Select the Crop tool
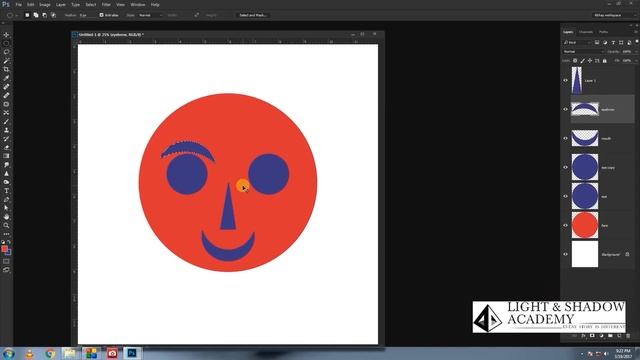This screenshot has width=640, height=360. (x=6, y=69)
